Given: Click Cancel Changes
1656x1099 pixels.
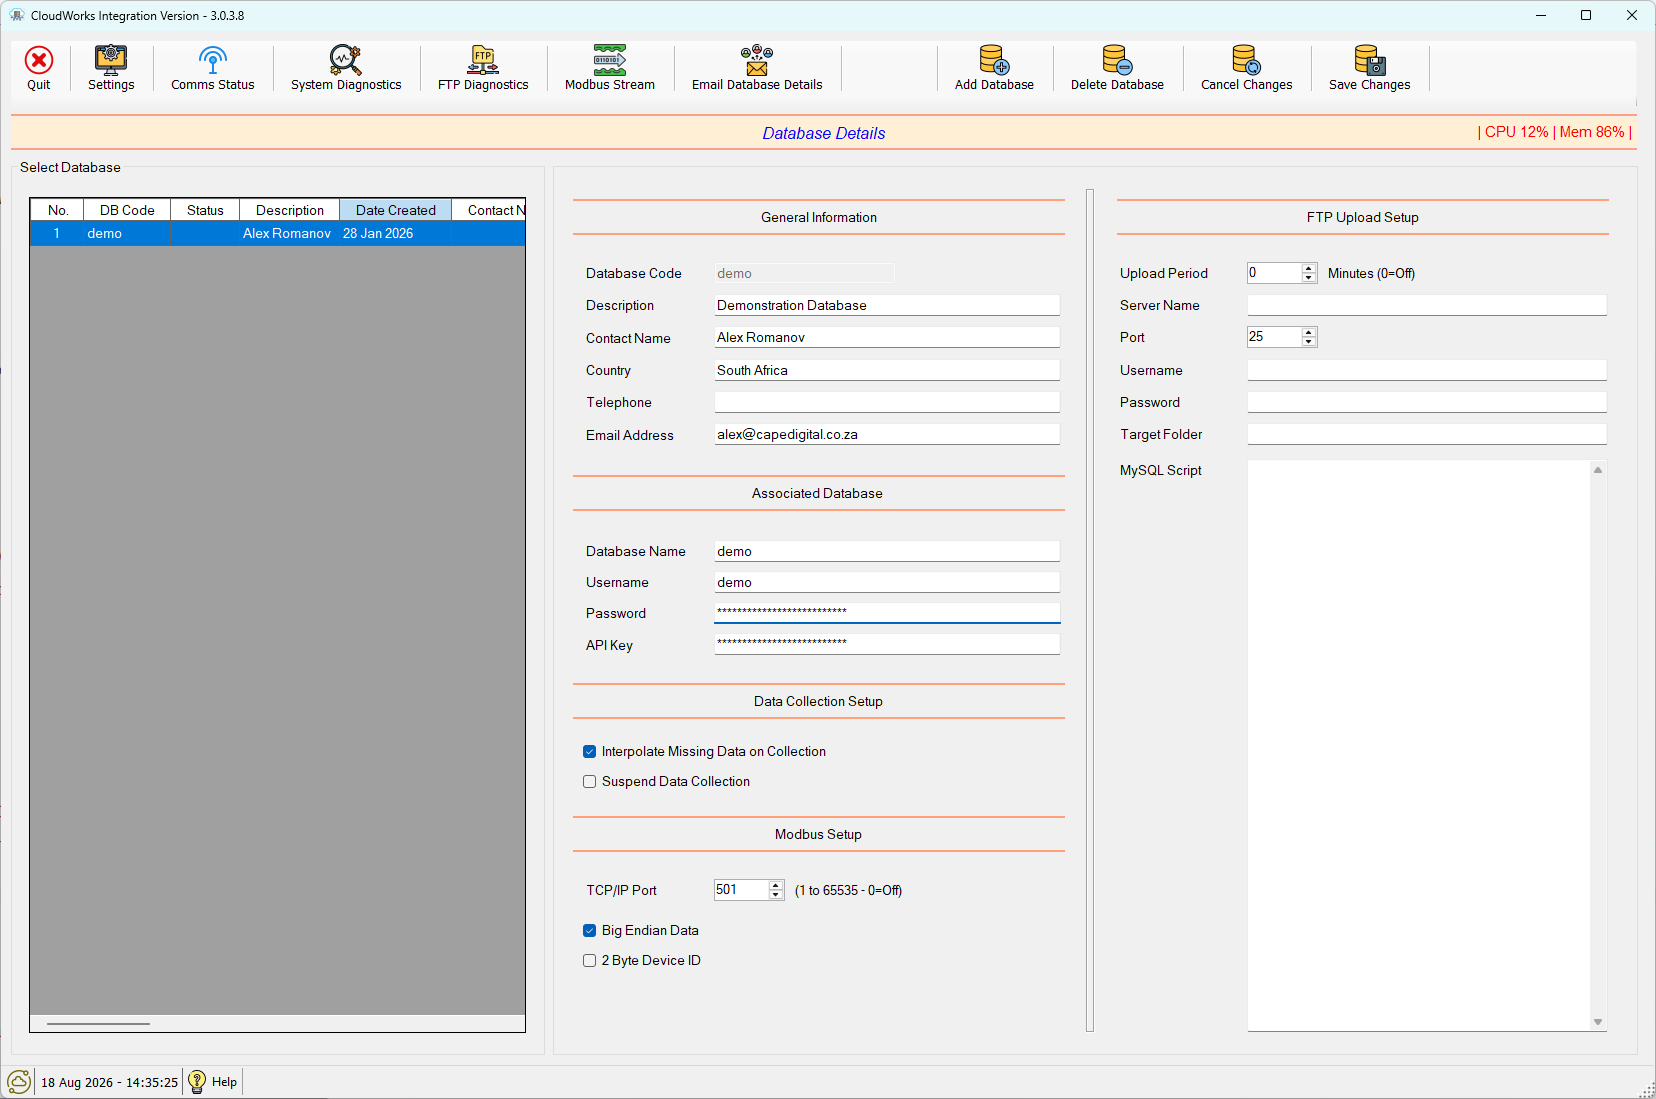Looking at the screenshot, I should pos(1246,68).
